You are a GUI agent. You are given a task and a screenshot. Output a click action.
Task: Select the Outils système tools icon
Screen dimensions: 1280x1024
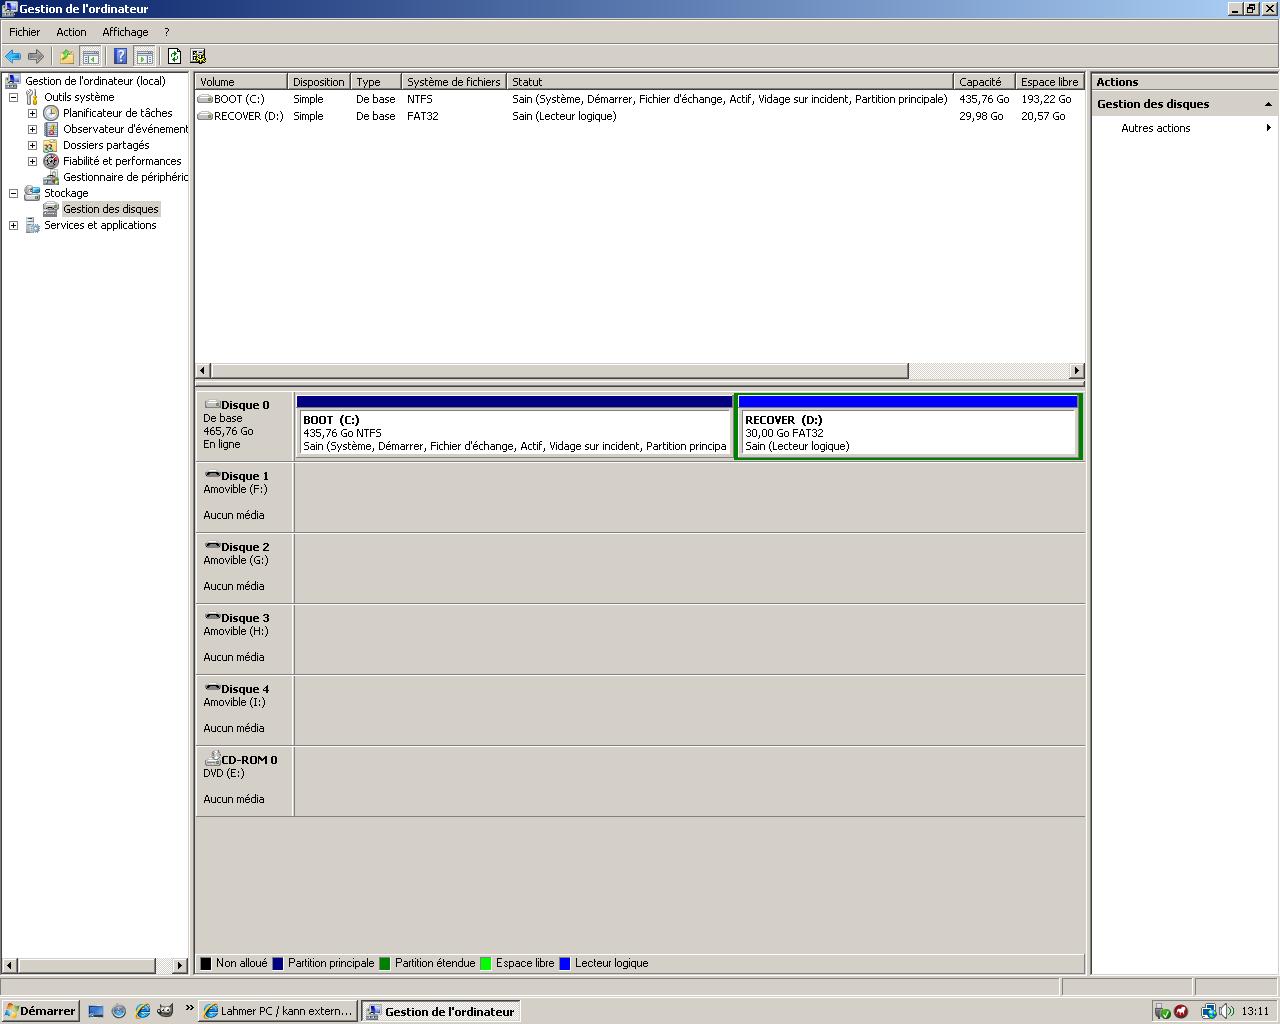click(32, 97)
